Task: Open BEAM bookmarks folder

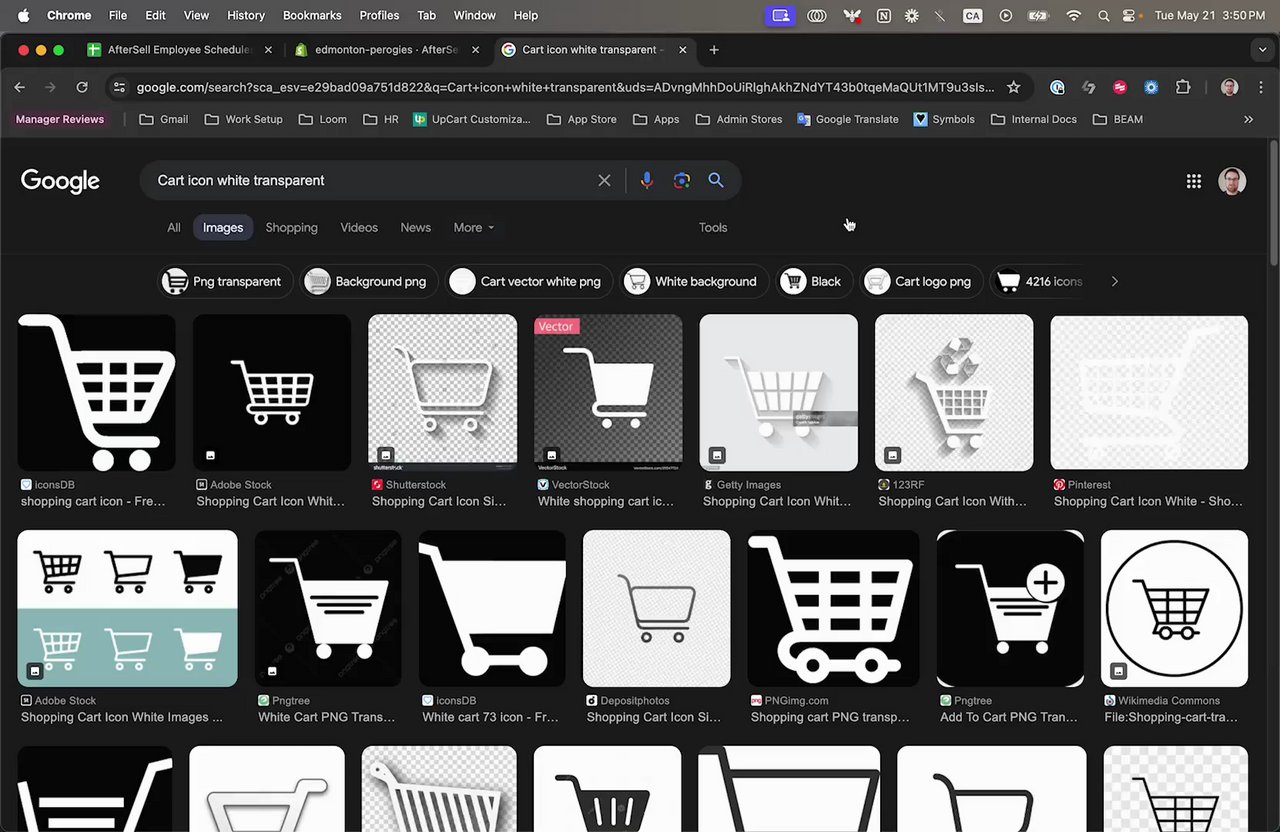Action: point(1118,119)
